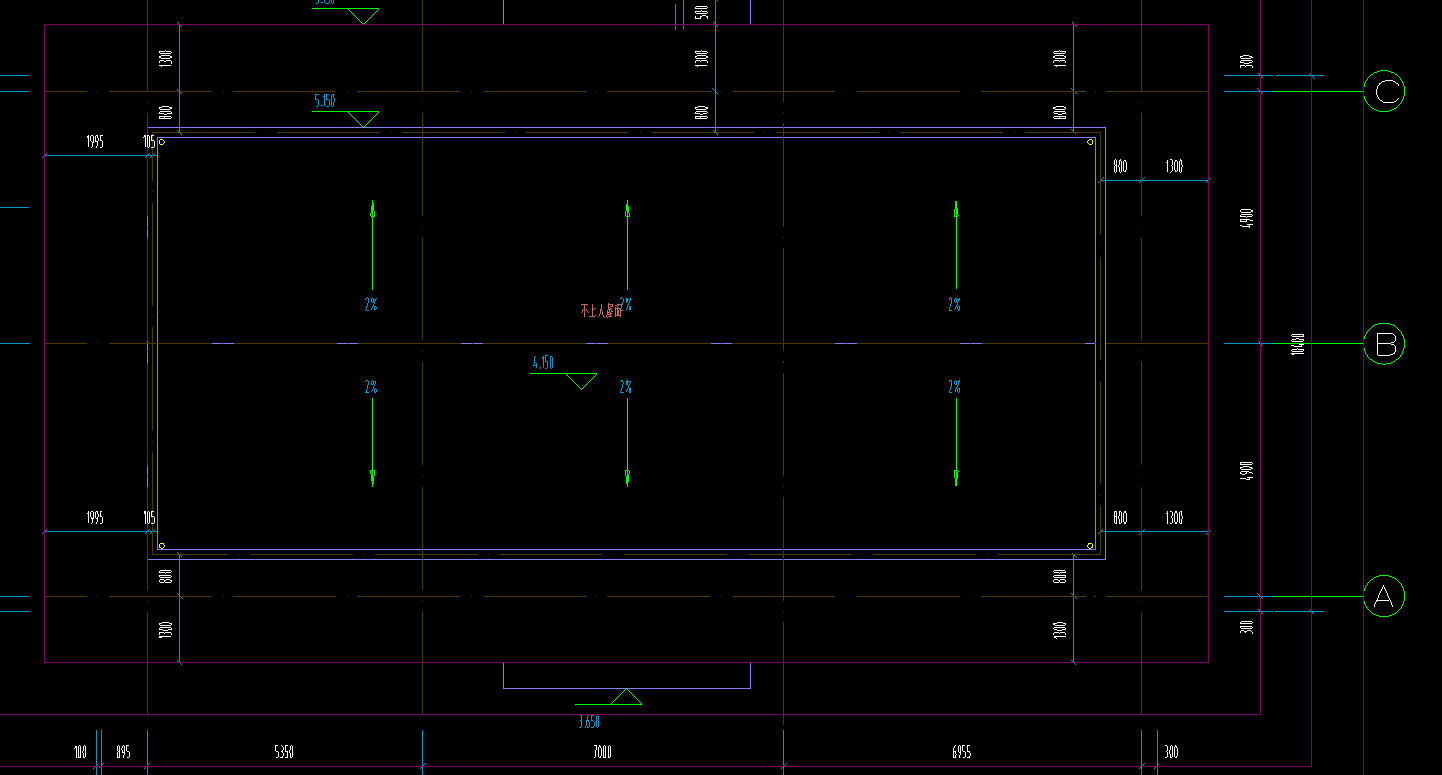Select grid axis bubble A
1442x775 pixels.
[x=1384, y=597]
